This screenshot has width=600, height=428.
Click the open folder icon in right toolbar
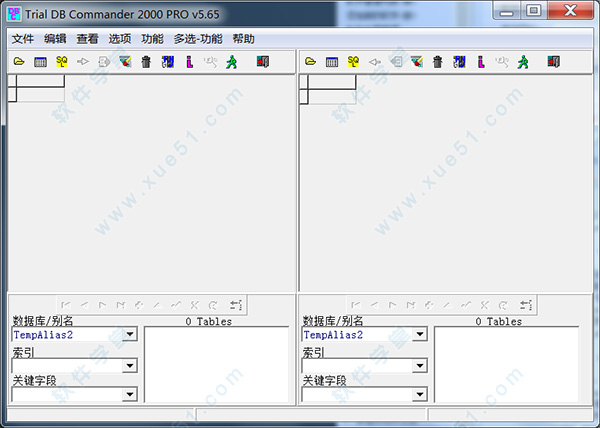pos(310,62)
